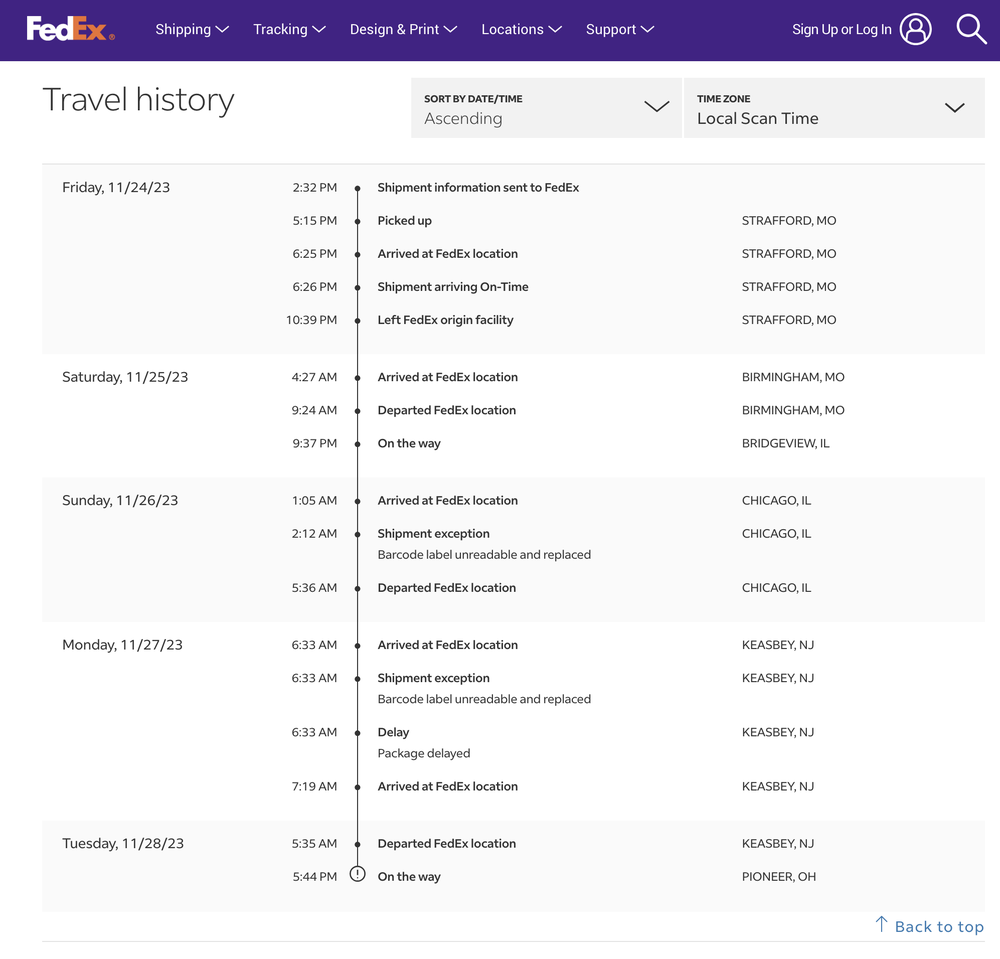Open the Support menu
Viewport: 1000px width, 959px height.
click(x=620, y=29)
